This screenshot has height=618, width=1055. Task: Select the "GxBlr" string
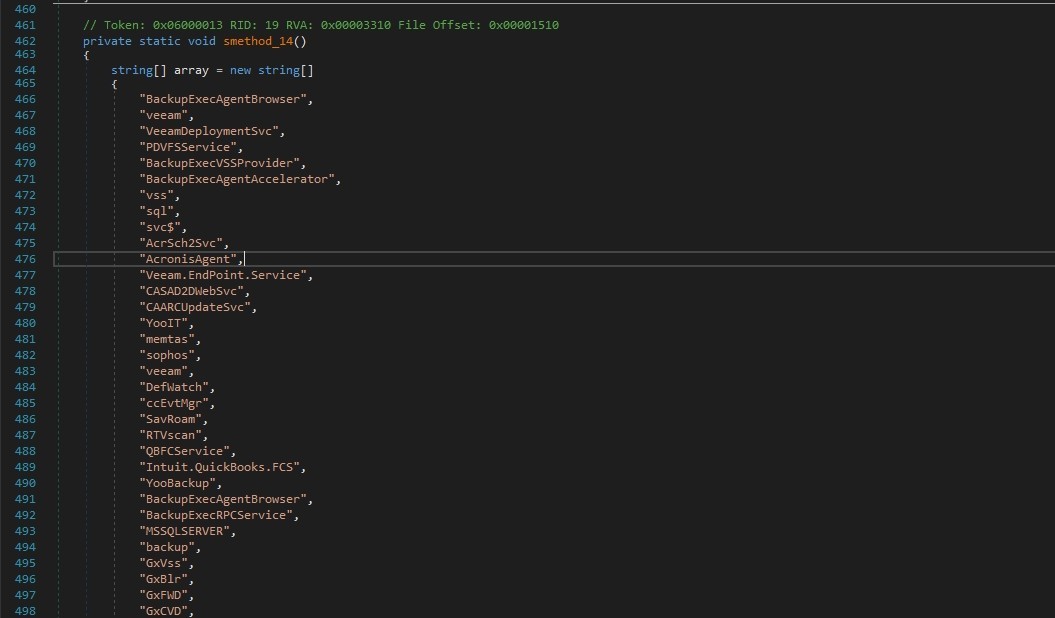163,579
